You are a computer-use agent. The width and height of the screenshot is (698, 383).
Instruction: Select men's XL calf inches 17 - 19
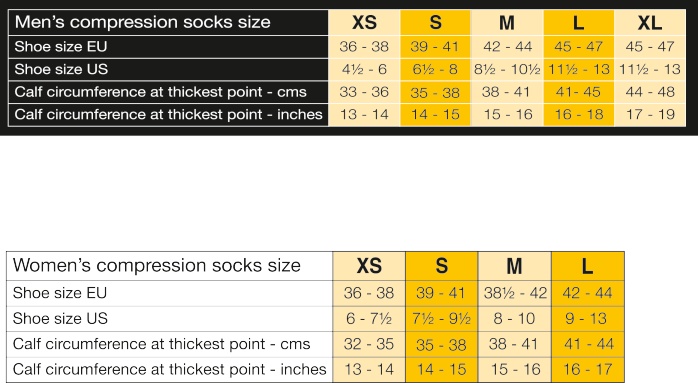(650, 114)
